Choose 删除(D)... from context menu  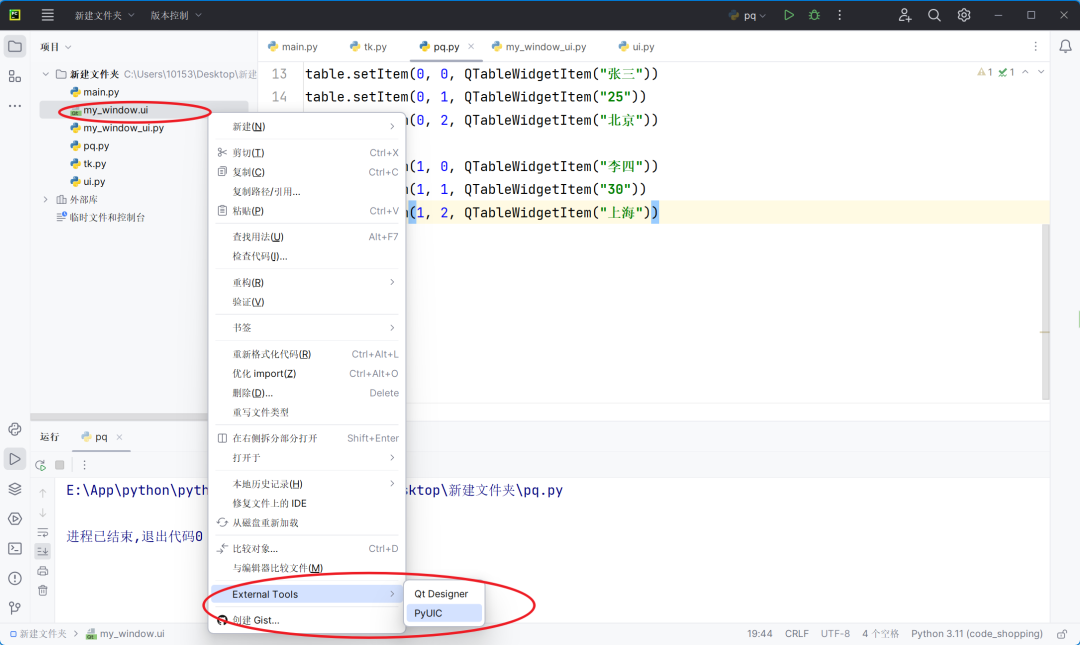coord(307,393)
